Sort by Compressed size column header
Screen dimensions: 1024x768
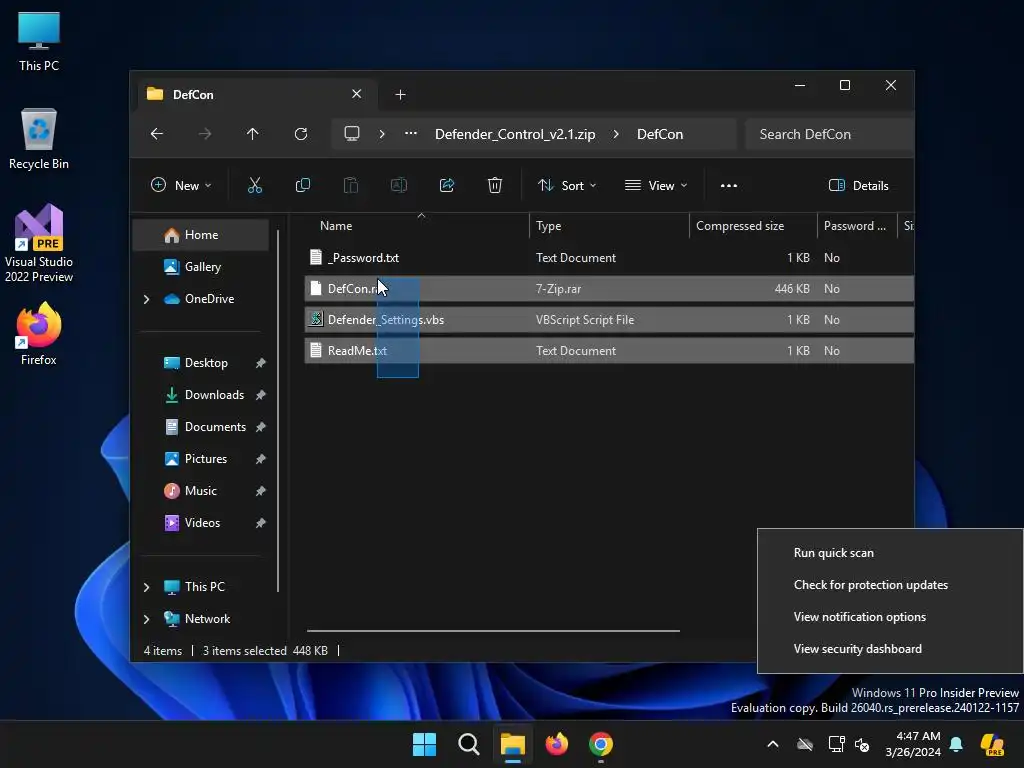tap(753, 226)
